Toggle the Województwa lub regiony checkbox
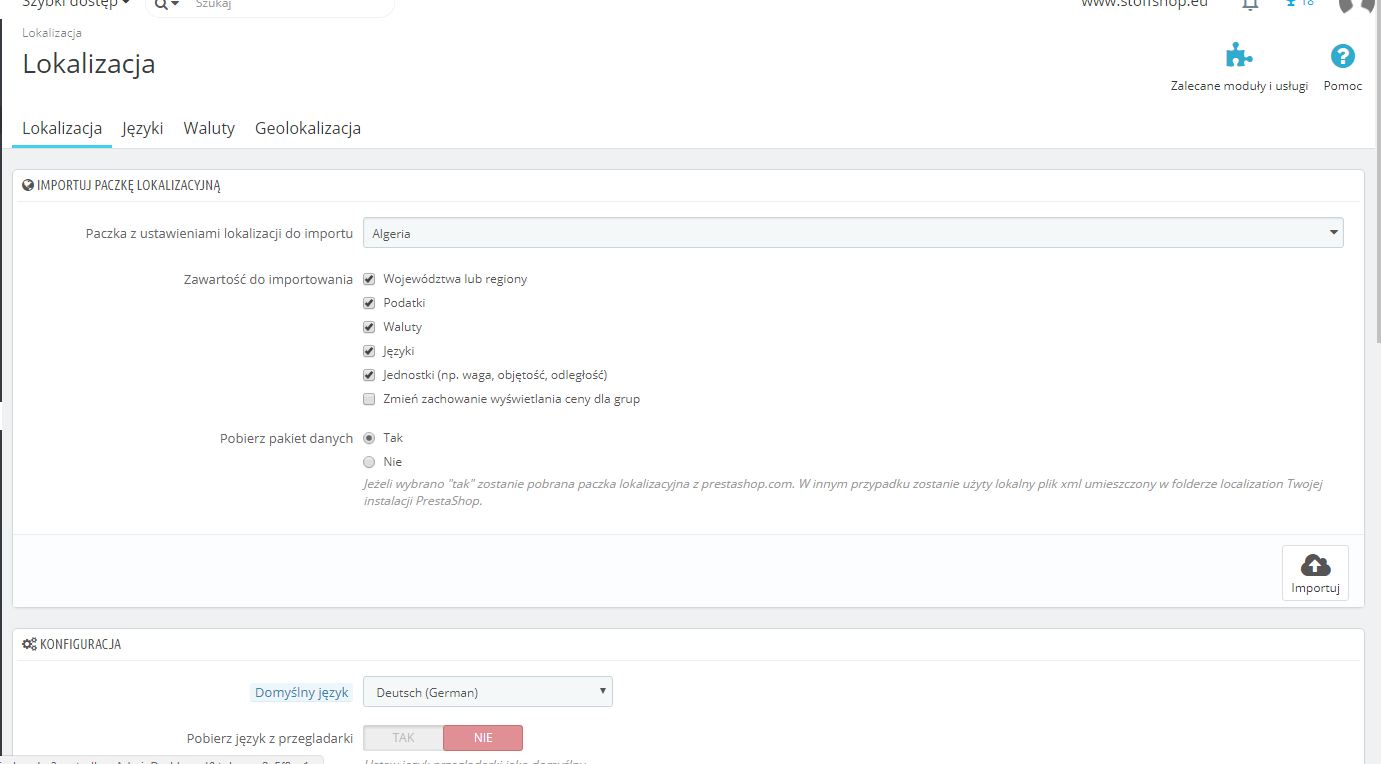Image resolution: width=1381 pixels, height=764 pixels. pos(369,279)
